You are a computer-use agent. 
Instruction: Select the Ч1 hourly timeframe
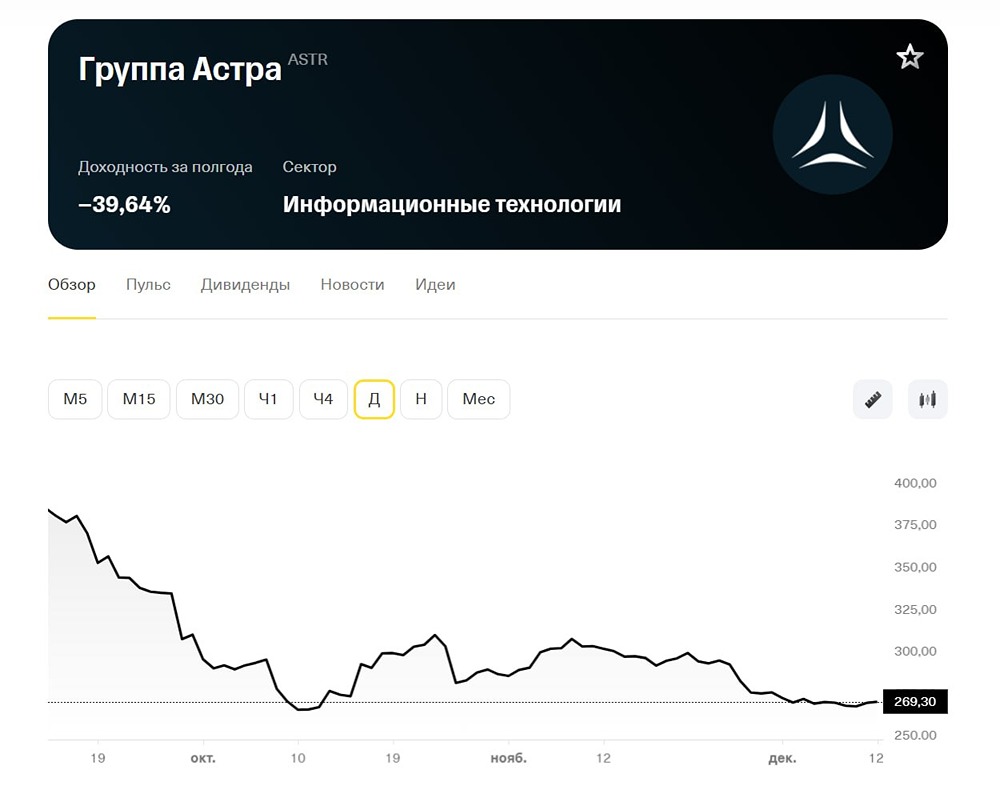[268, 399]
